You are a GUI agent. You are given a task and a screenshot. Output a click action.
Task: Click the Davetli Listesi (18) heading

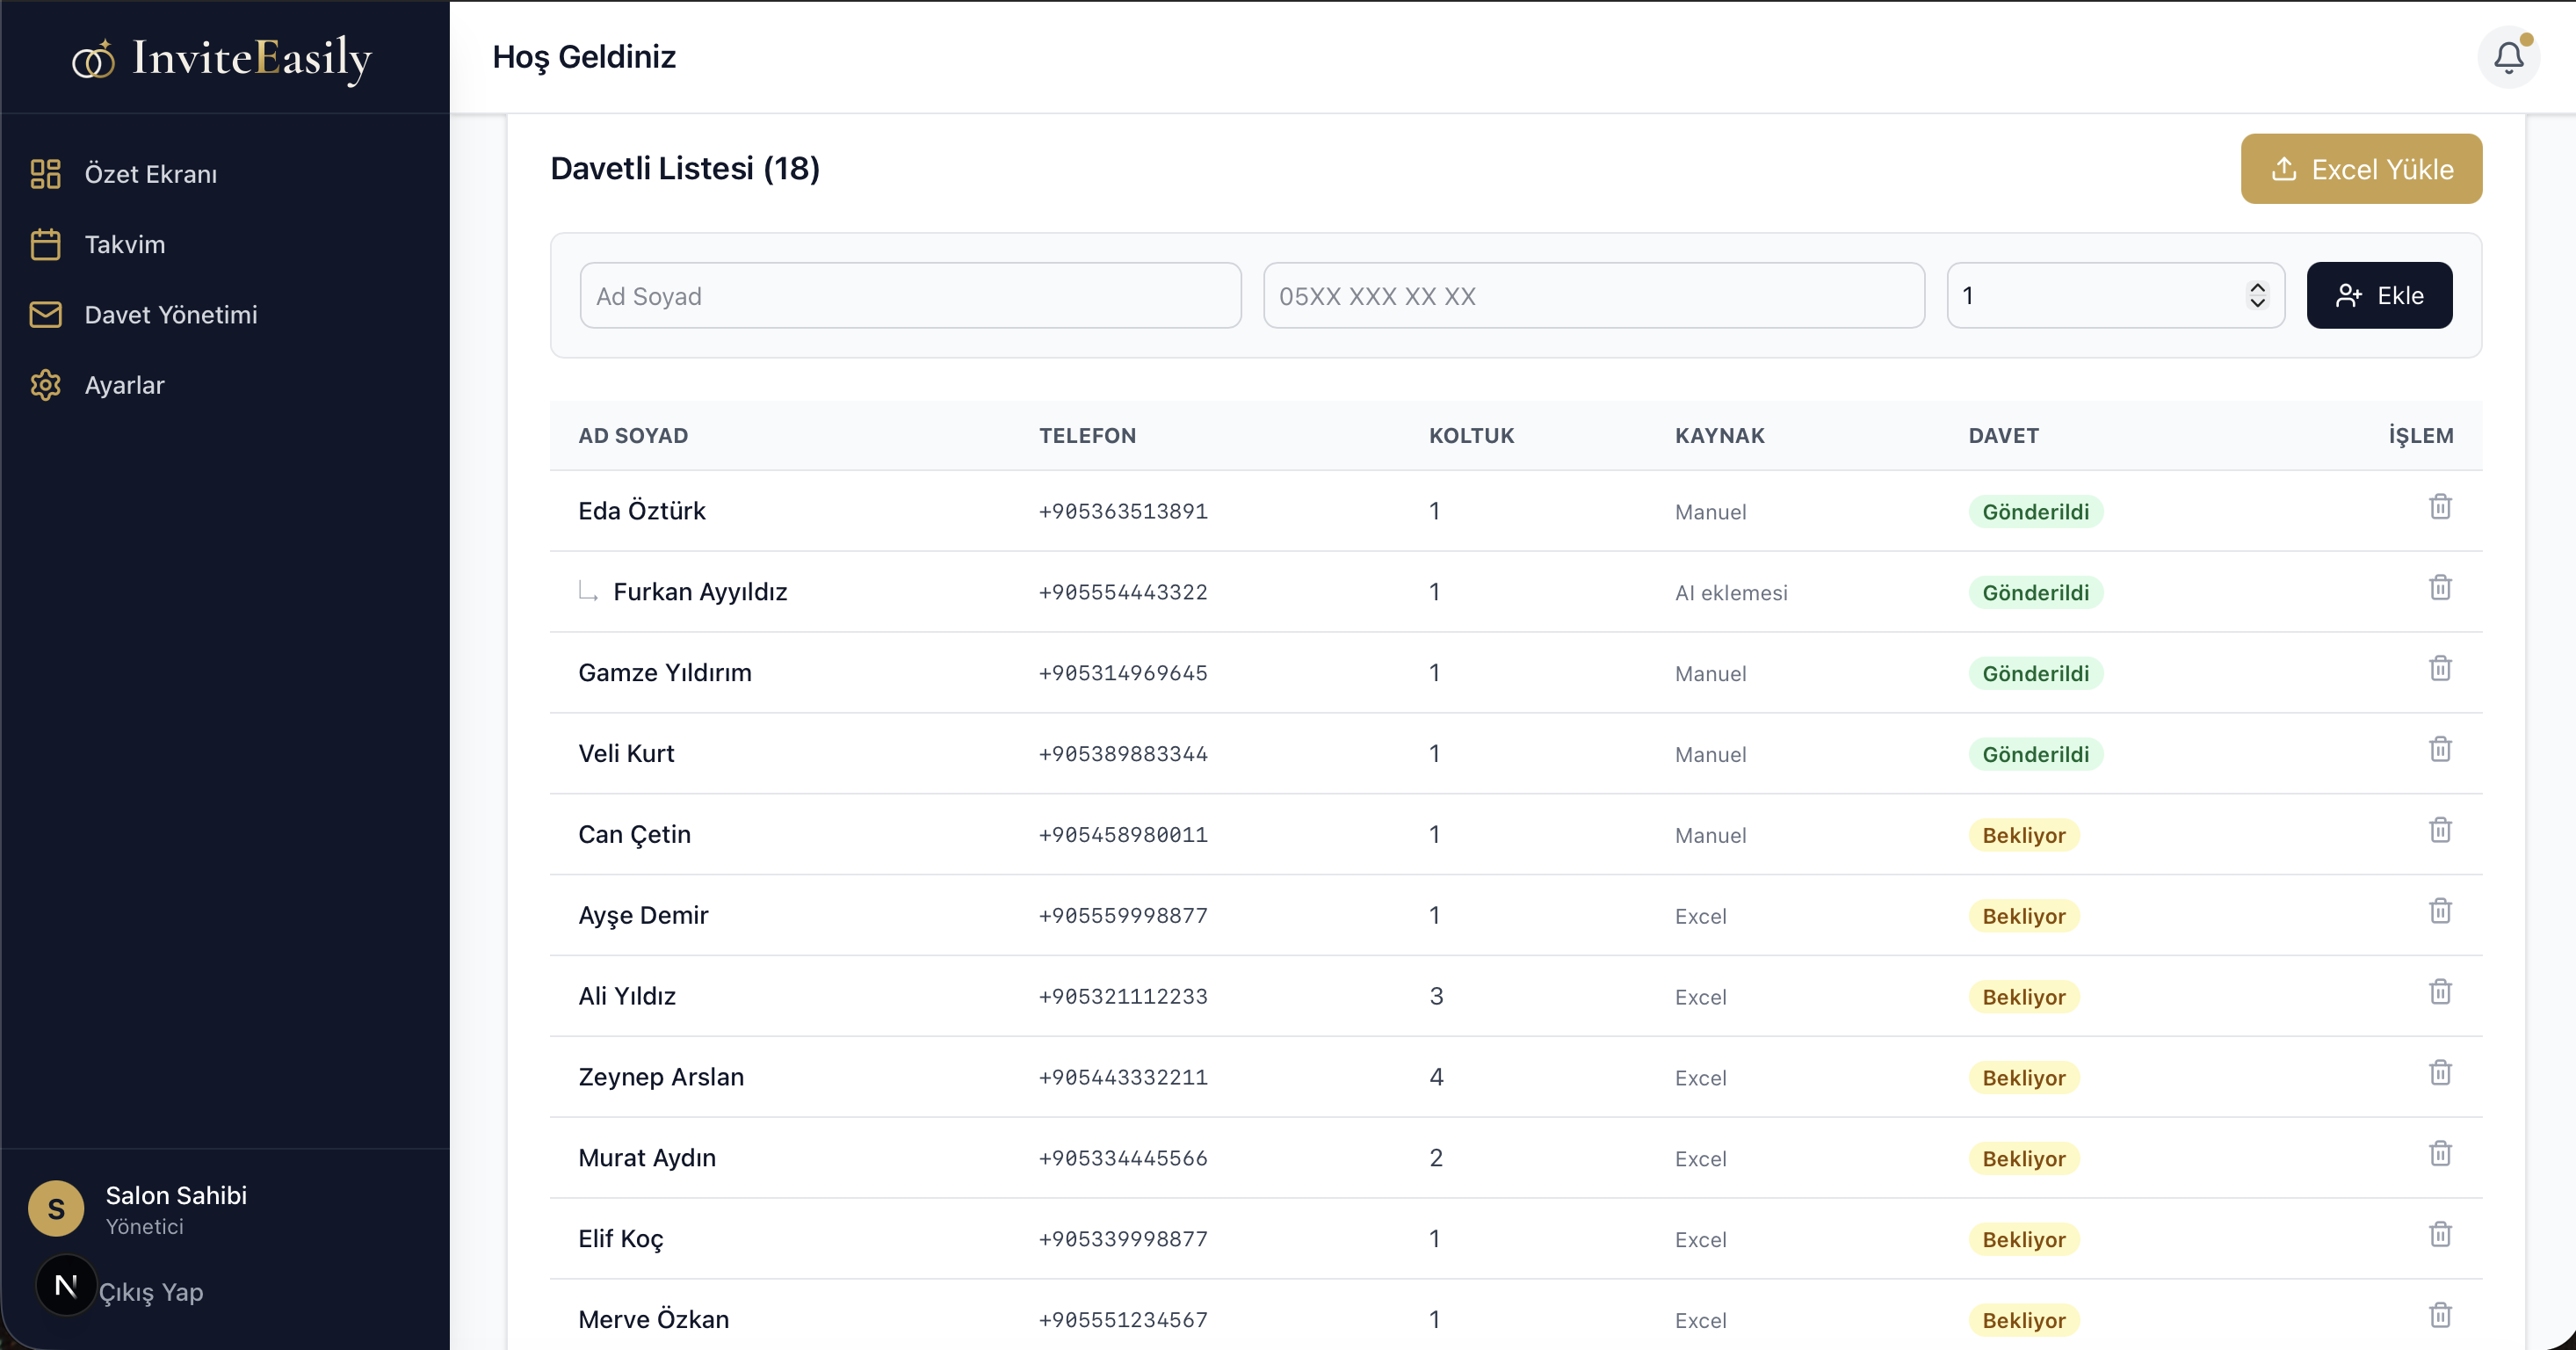pyautogui.click(x=684, y=169)
